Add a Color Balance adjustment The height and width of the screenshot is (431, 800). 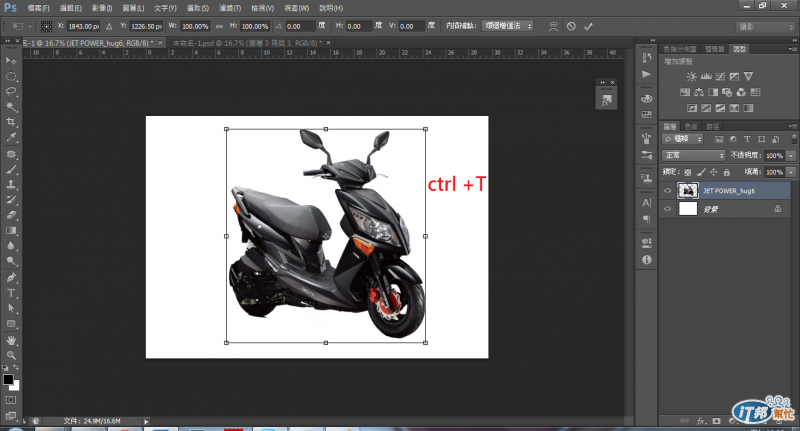(x=699, y=92)
